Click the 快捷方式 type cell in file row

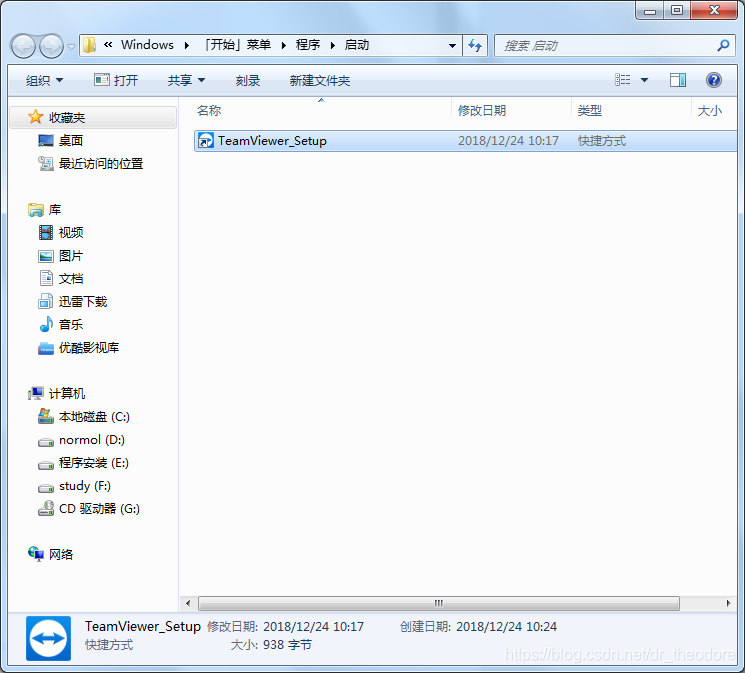pos(602,141)
